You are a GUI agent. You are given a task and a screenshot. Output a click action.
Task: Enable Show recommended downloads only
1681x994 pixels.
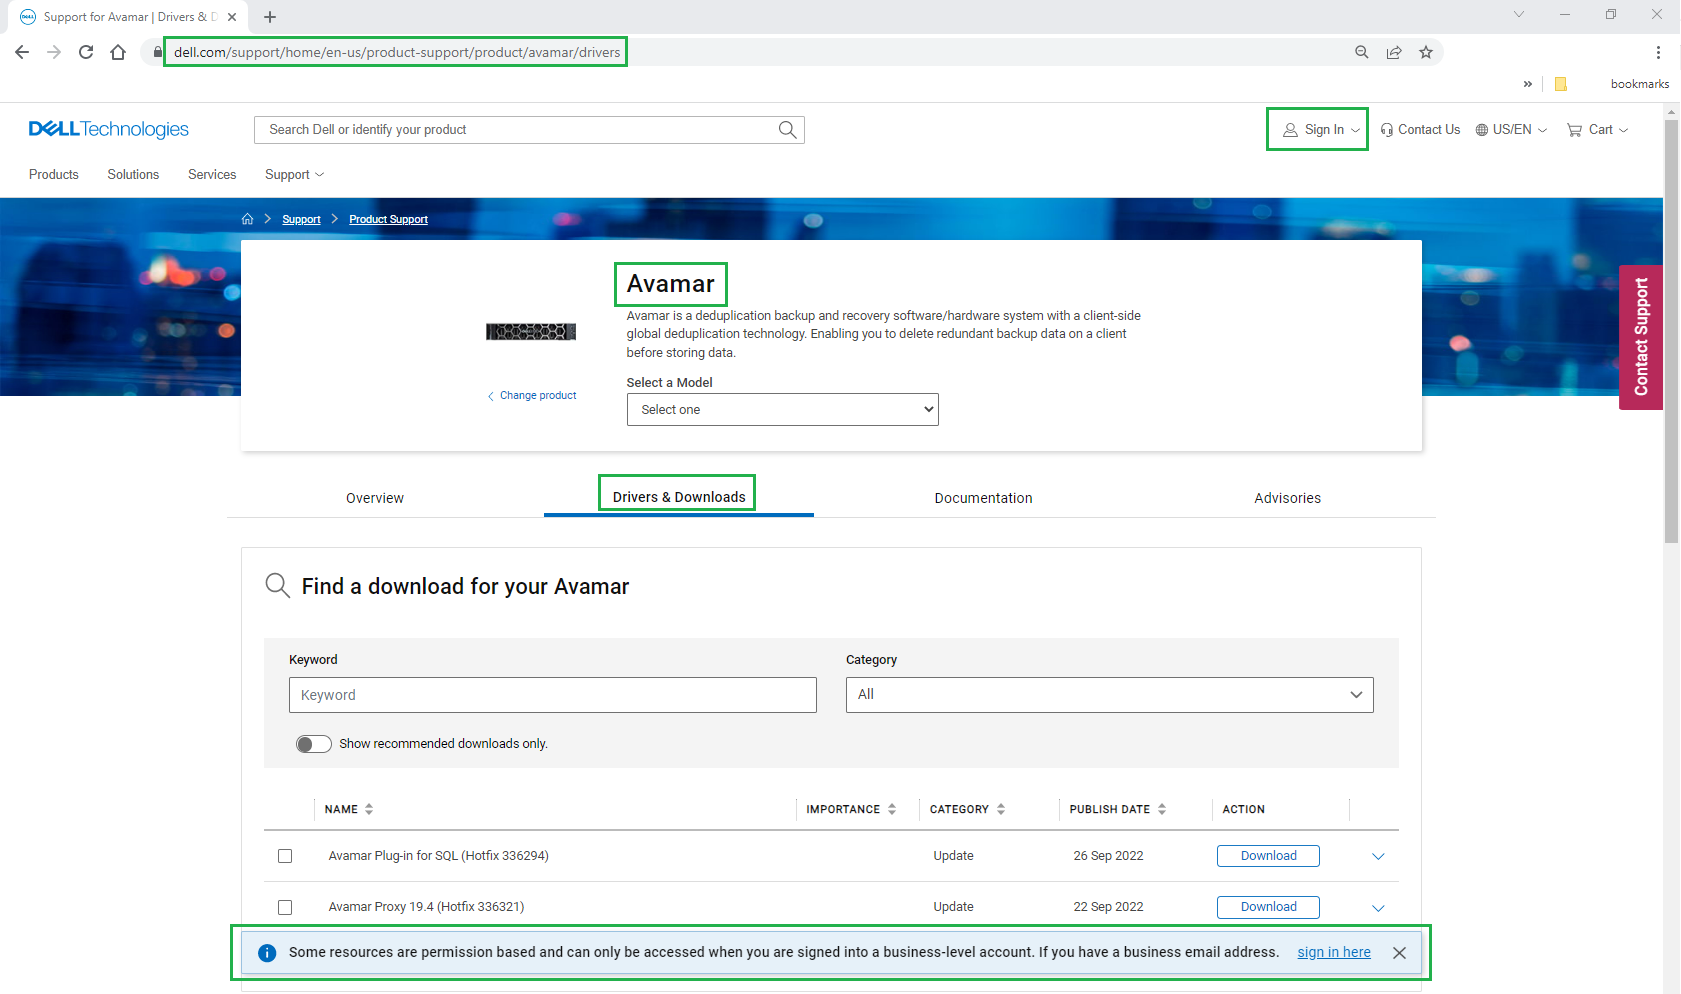[313, 744]
